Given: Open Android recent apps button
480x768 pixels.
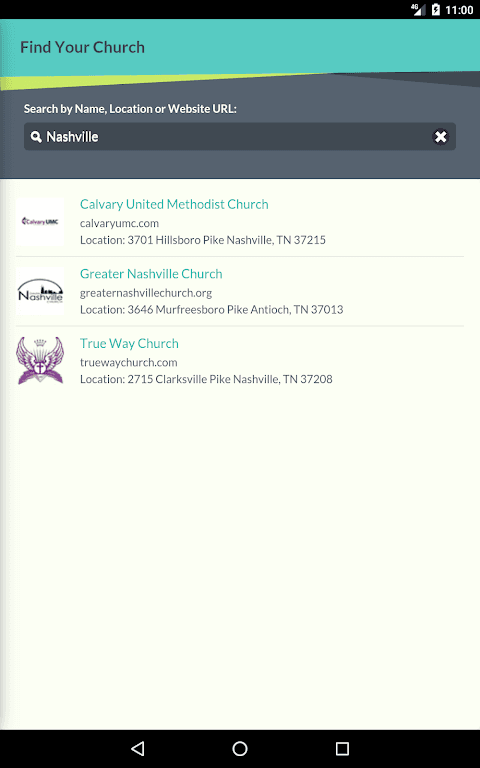Looking at the screenshot, I should click(342, 748).
